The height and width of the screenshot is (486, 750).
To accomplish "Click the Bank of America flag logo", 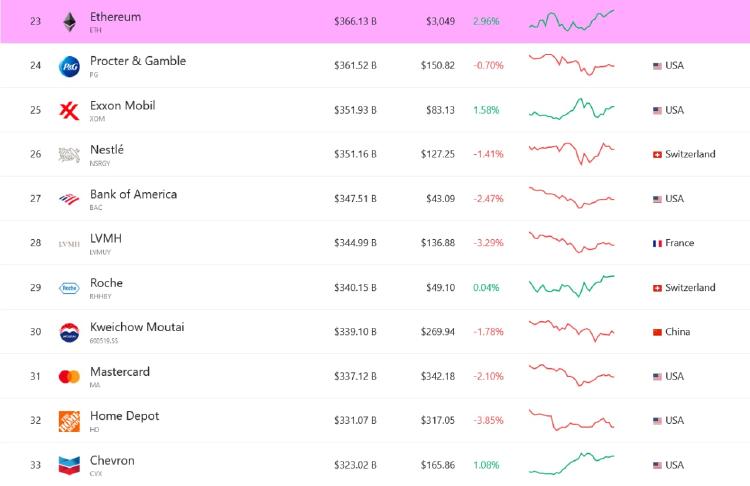I will [x=69, y=199].
